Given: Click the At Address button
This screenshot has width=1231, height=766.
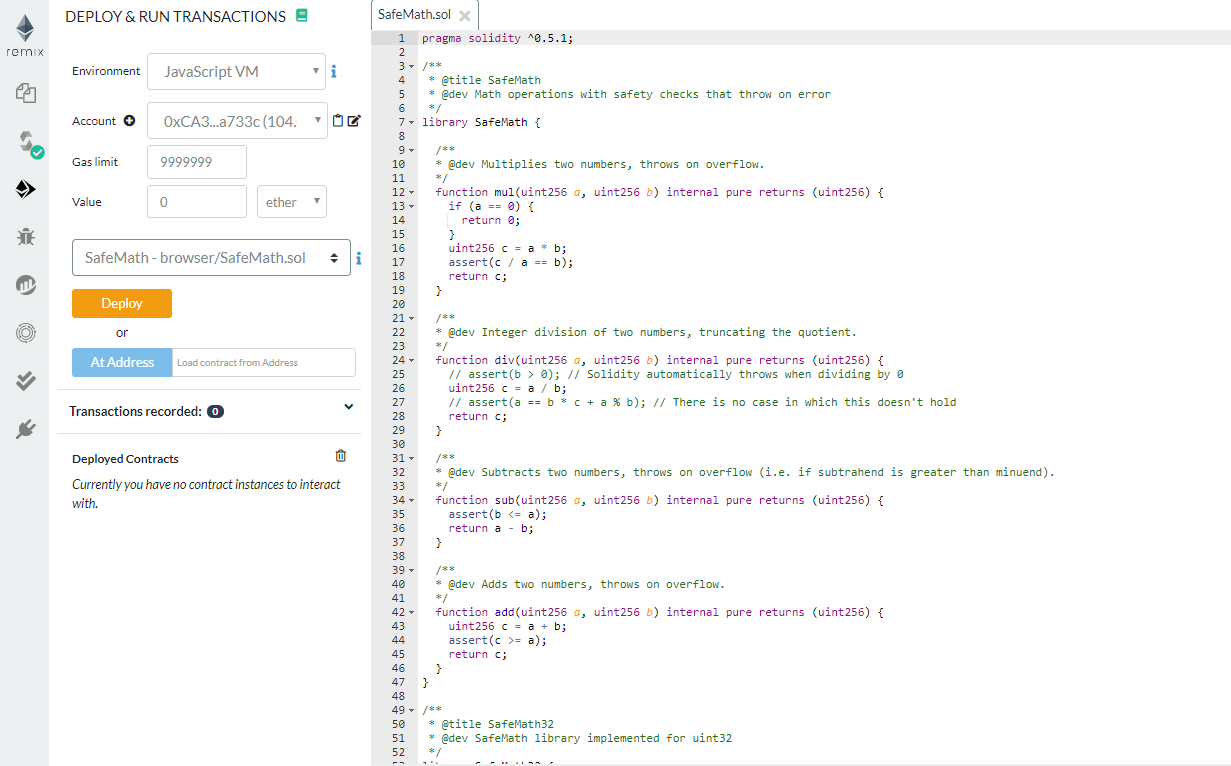Looking at the screenshot, I should coord(122,362).
